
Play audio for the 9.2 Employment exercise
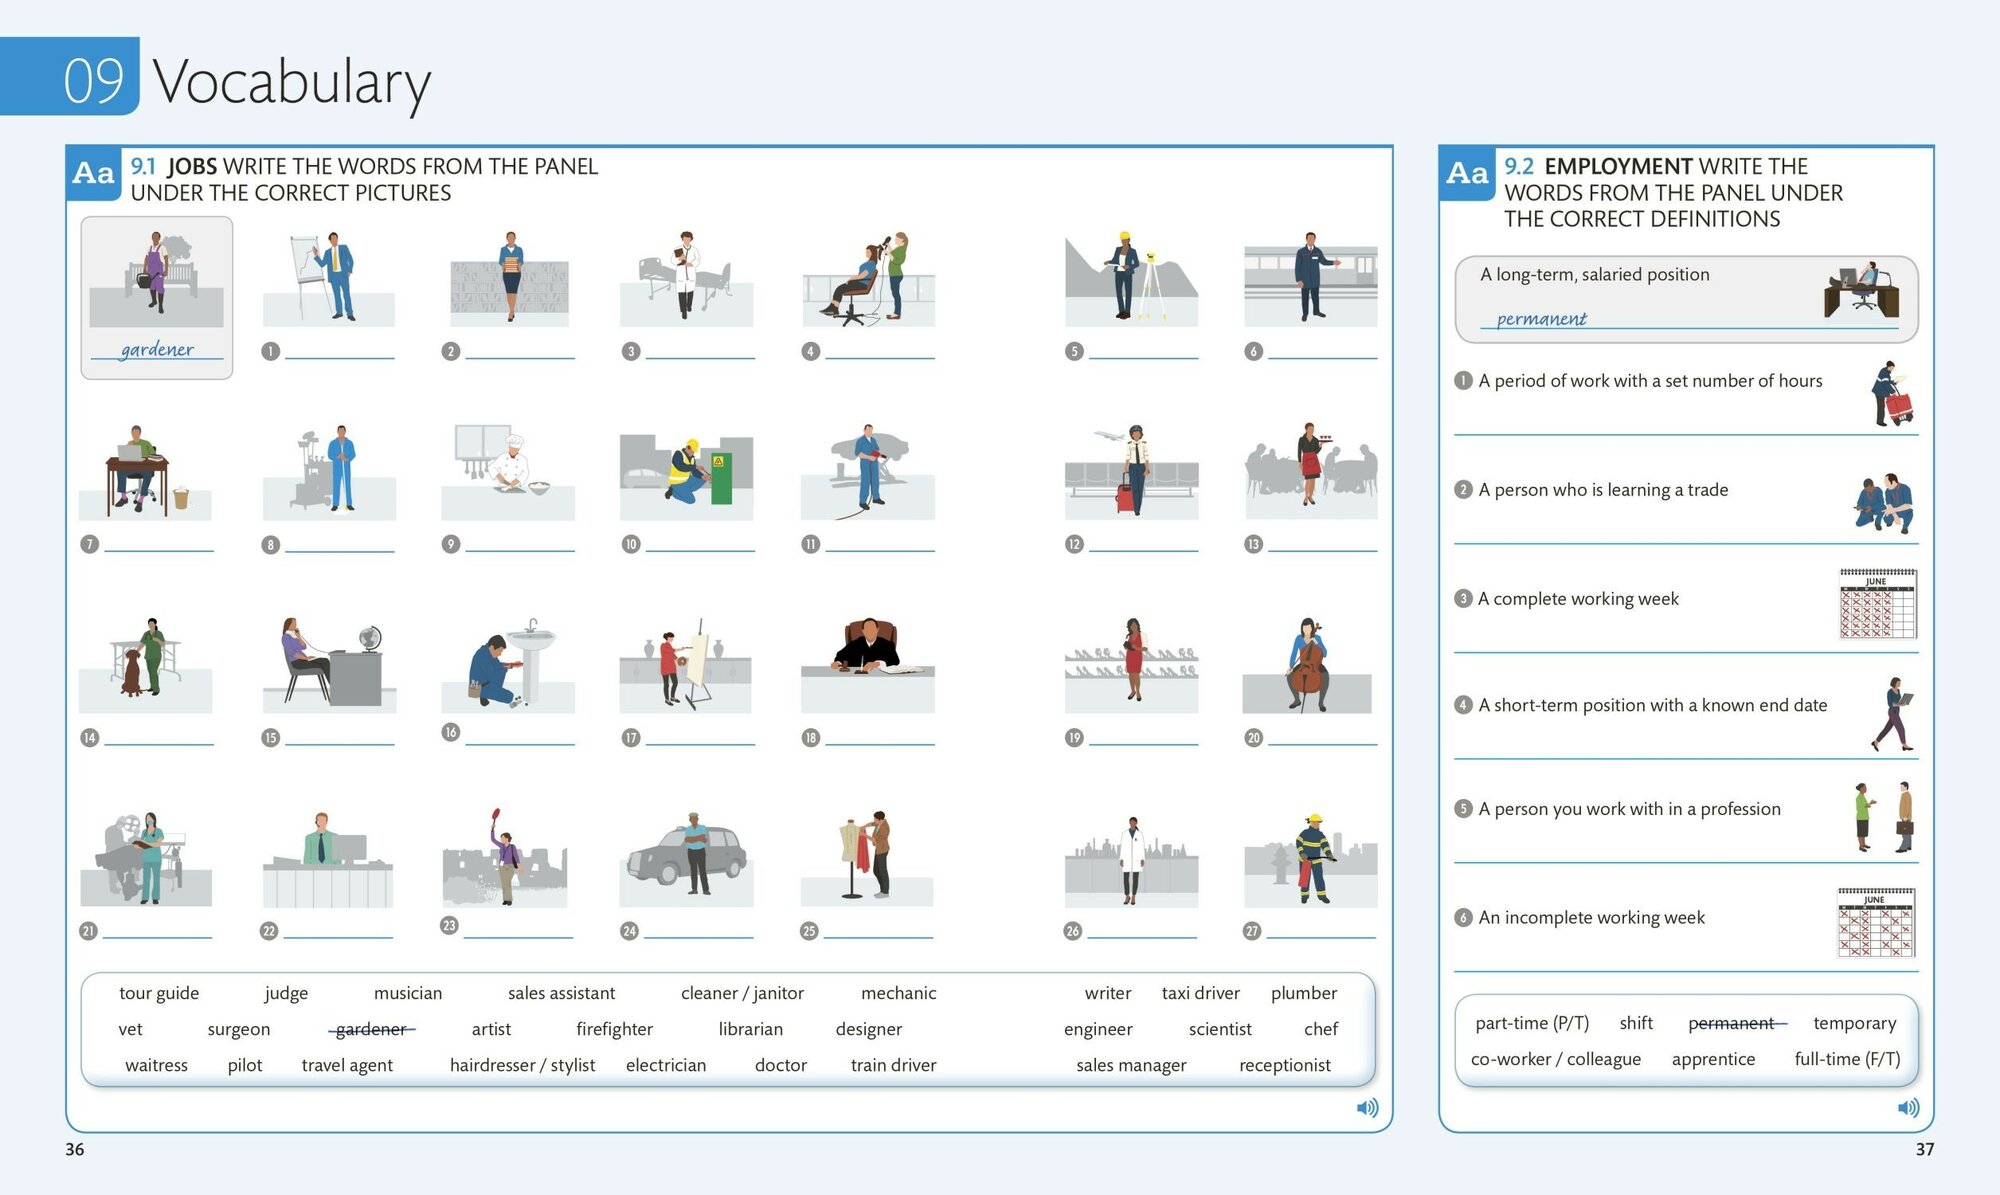(x=1908, y=1107)
